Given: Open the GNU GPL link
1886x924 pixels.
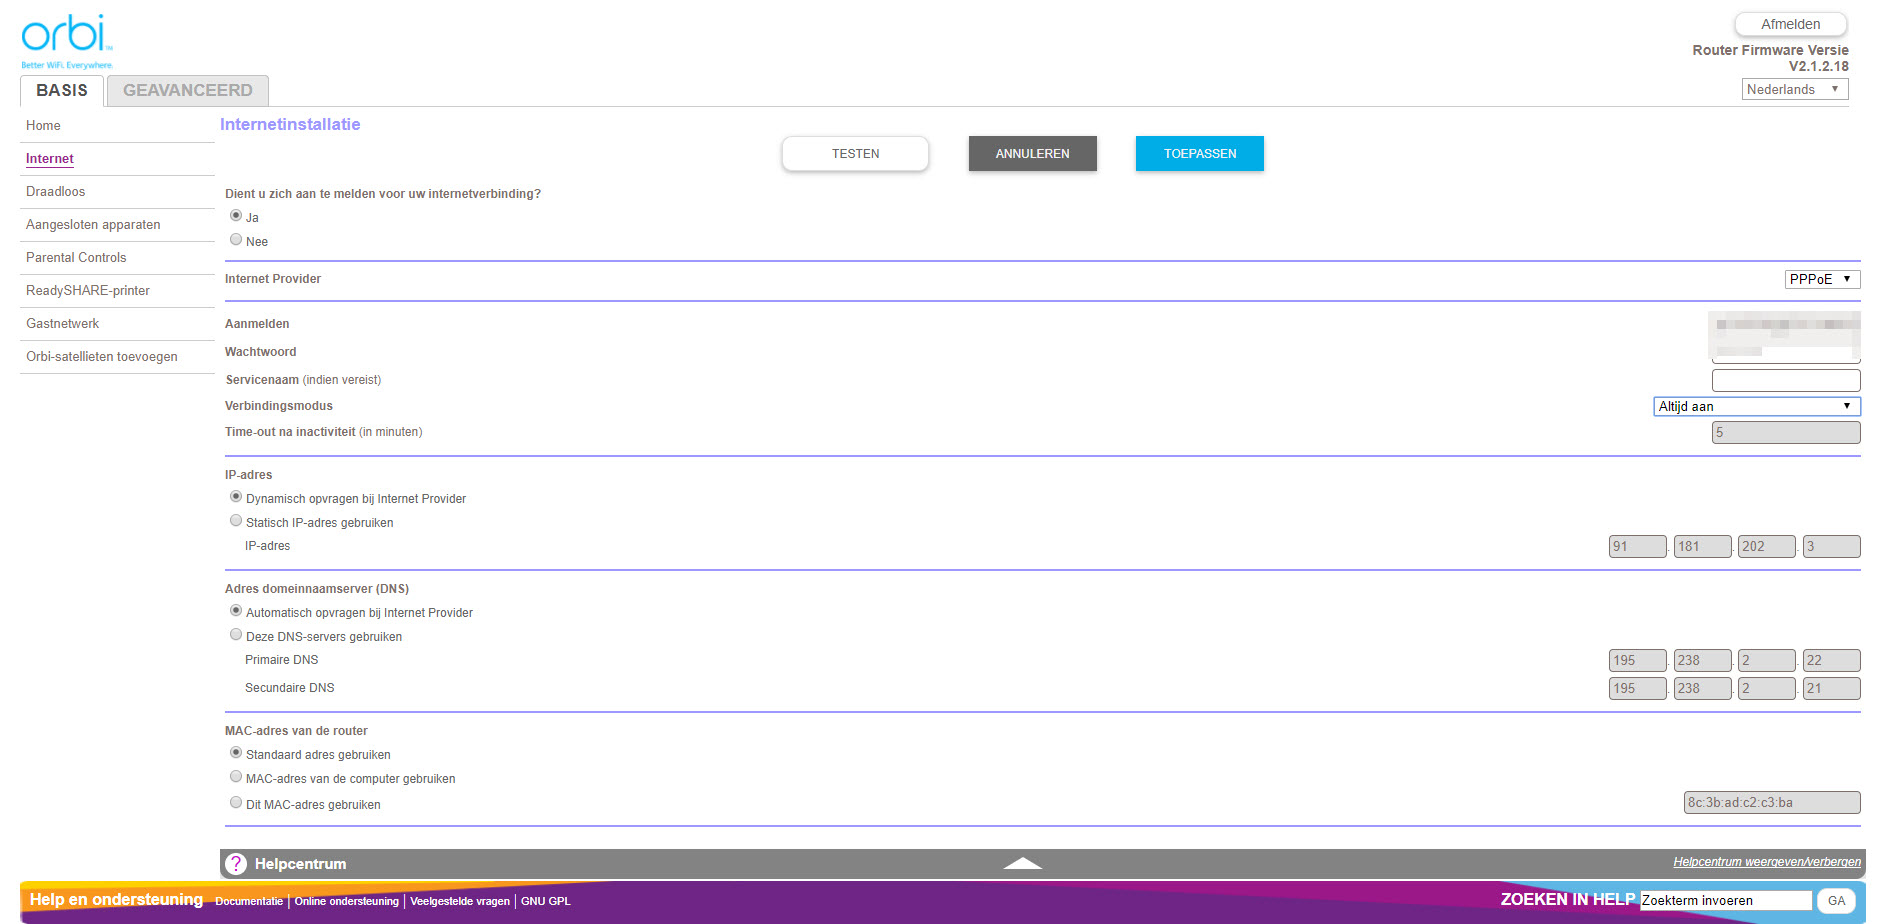Looking at the screenshot, I should (x=546, y=901).
